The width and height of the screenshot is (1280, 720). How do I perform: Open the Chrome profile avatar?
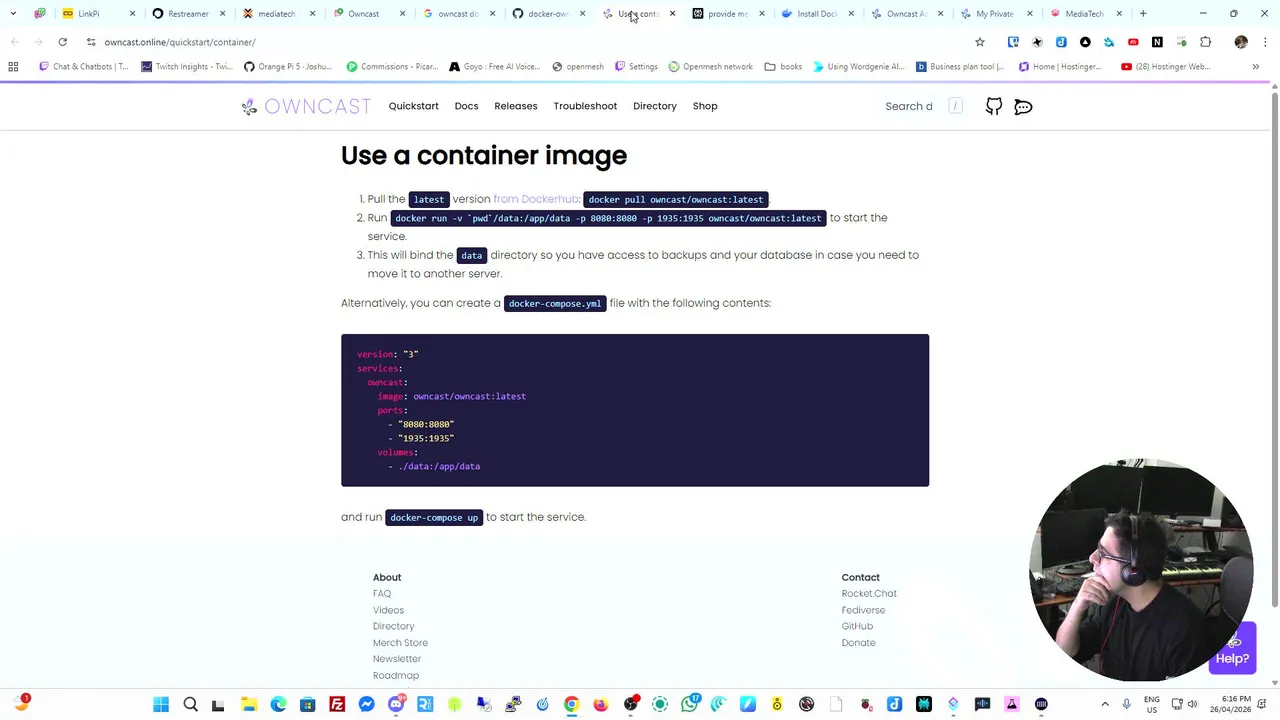(1241, 42)
